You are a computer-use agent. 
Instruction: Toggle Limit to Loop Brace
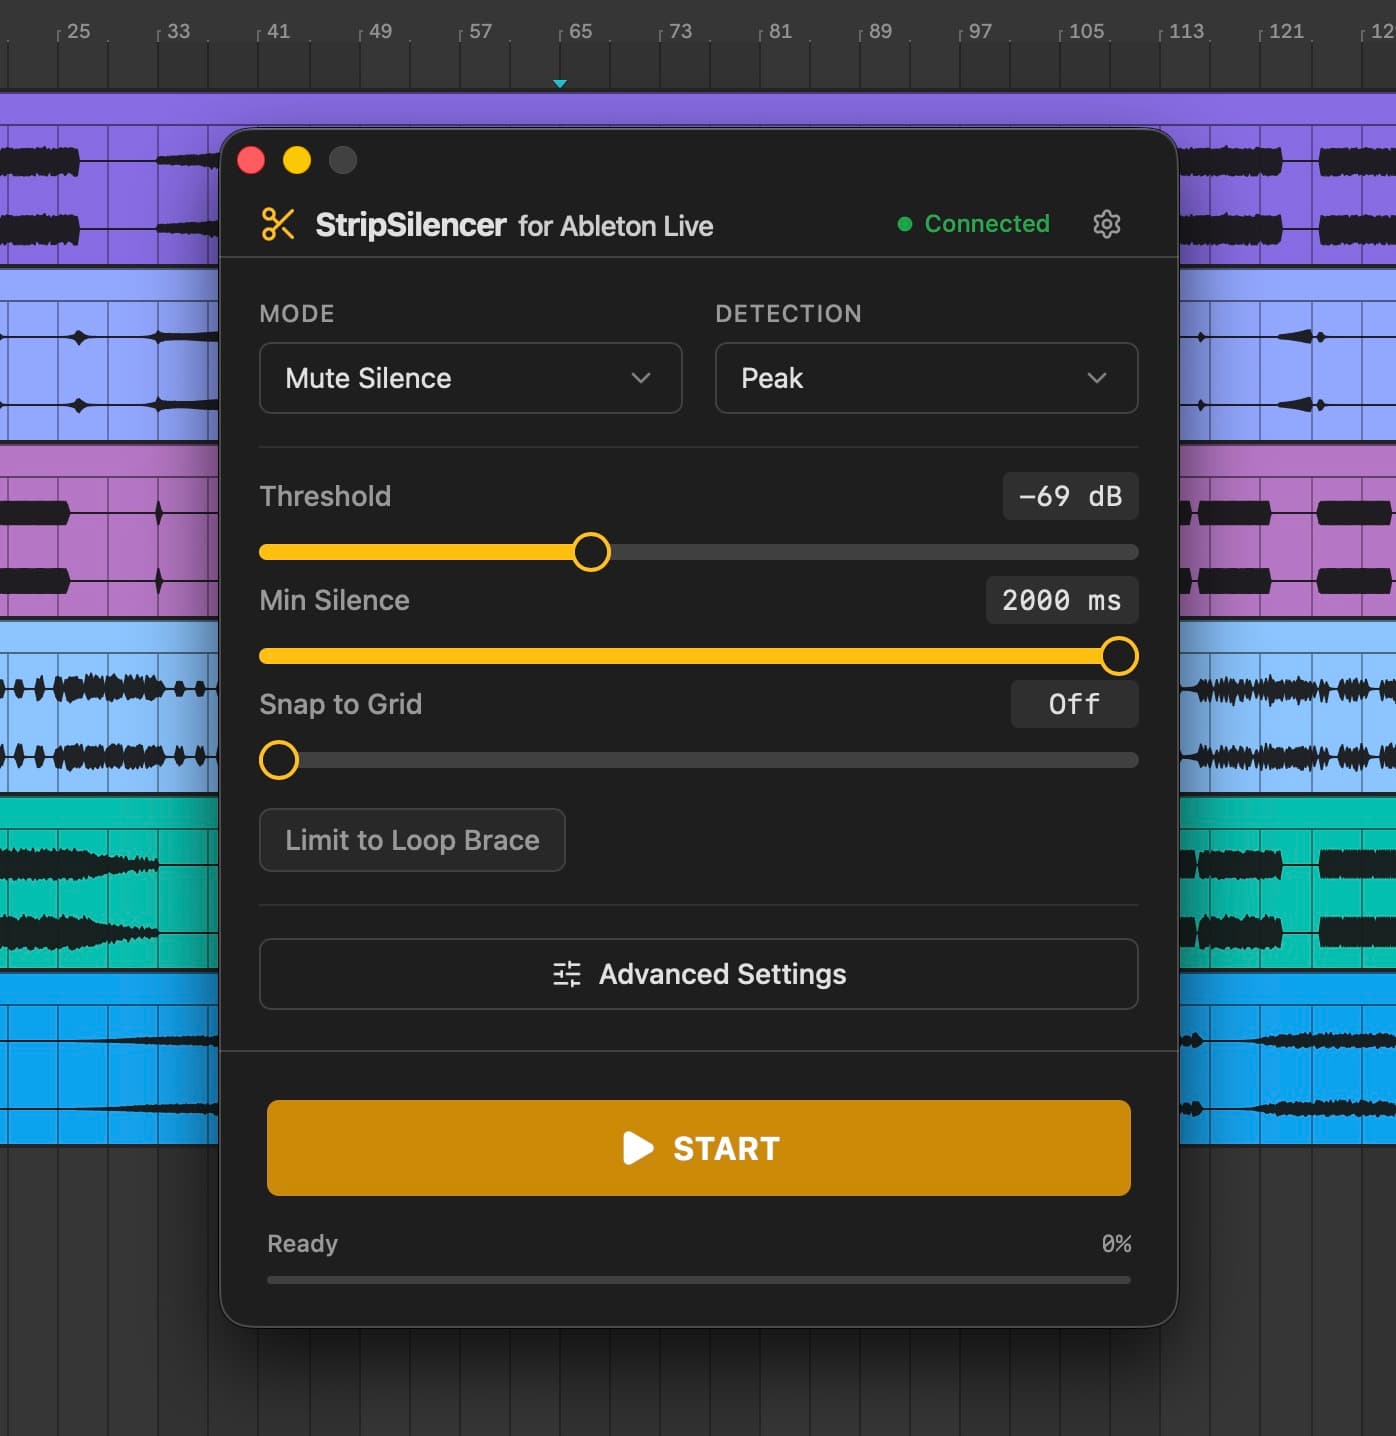tap(412, 840)
